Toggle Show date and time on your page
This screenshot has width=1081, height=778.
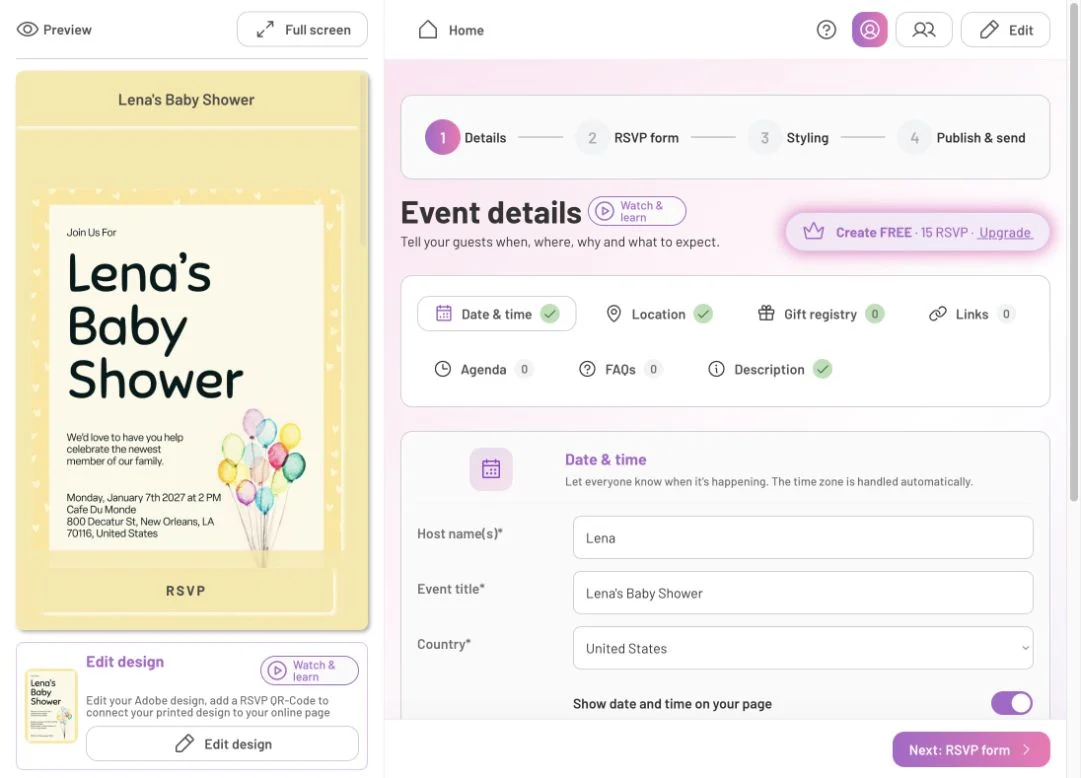click(x=1011, y=703)
